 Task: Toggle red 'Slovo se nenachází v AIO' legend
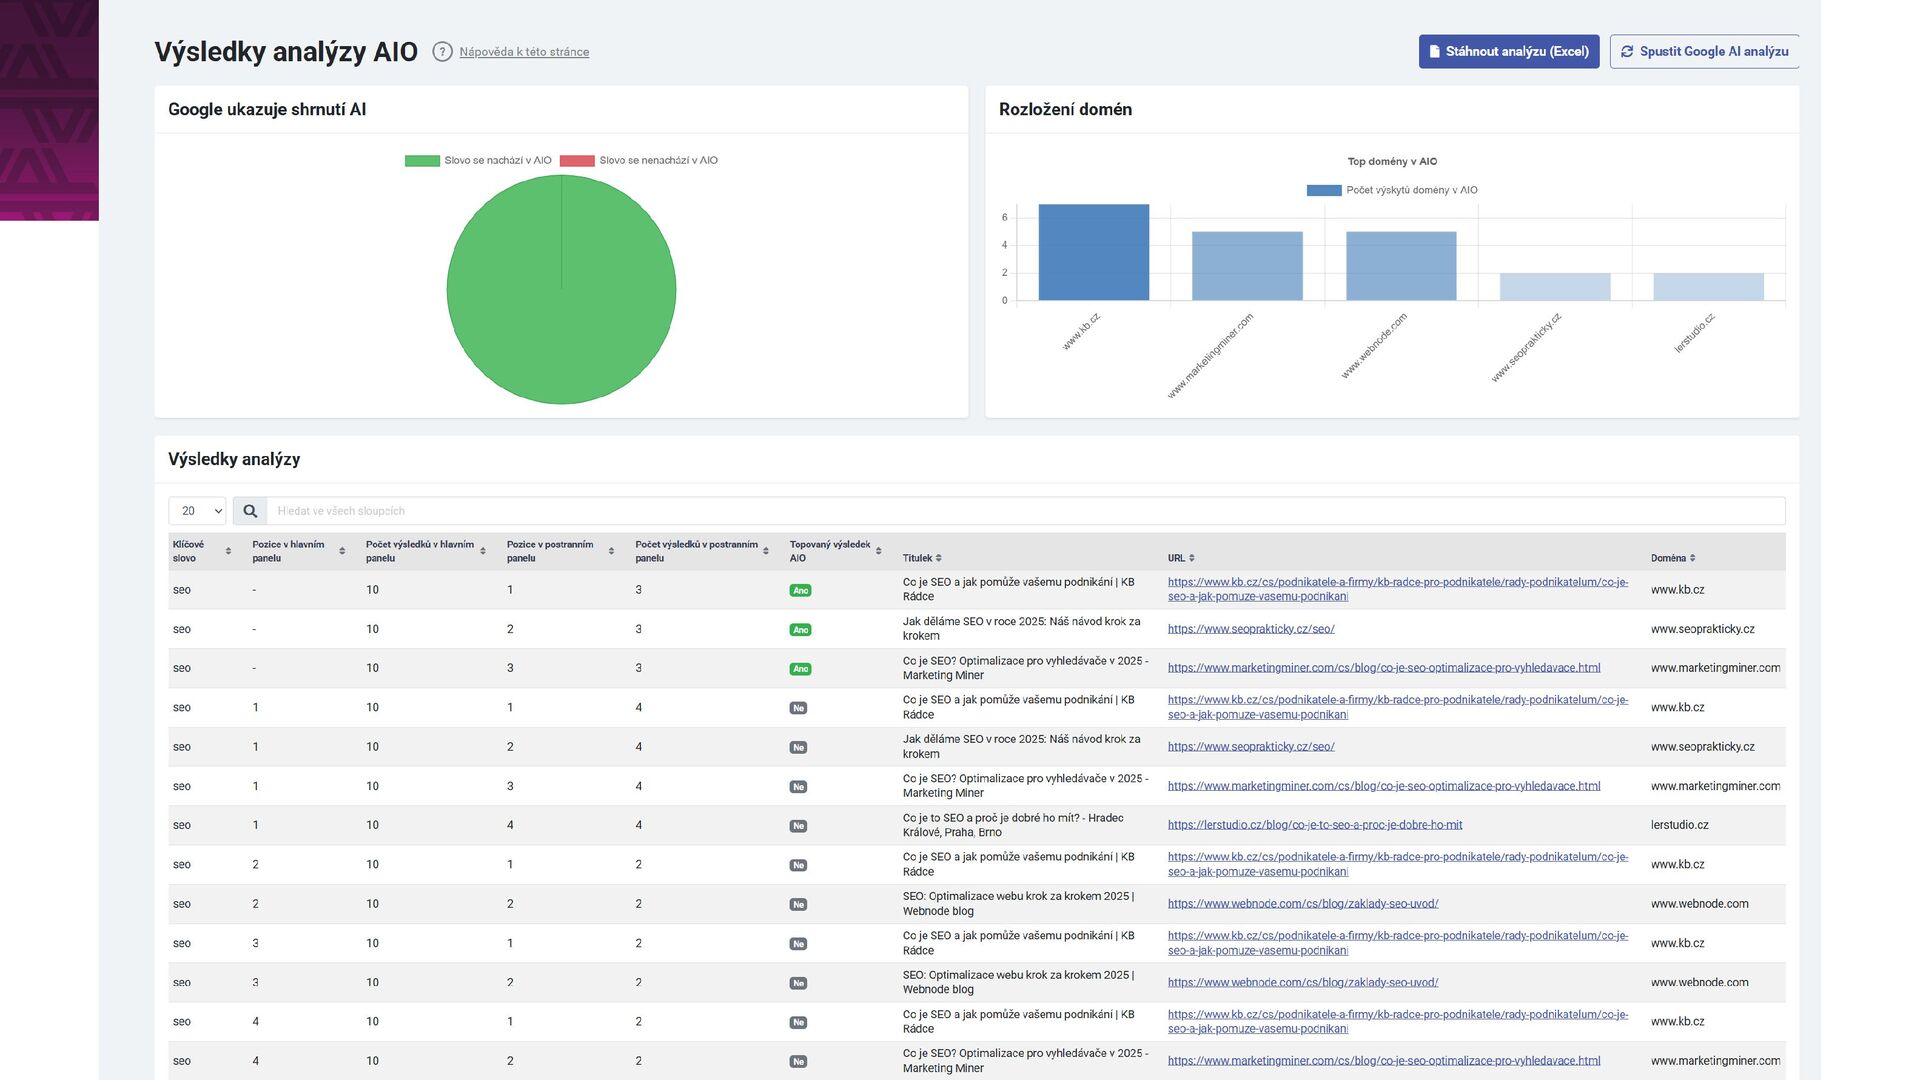point(639,160)
